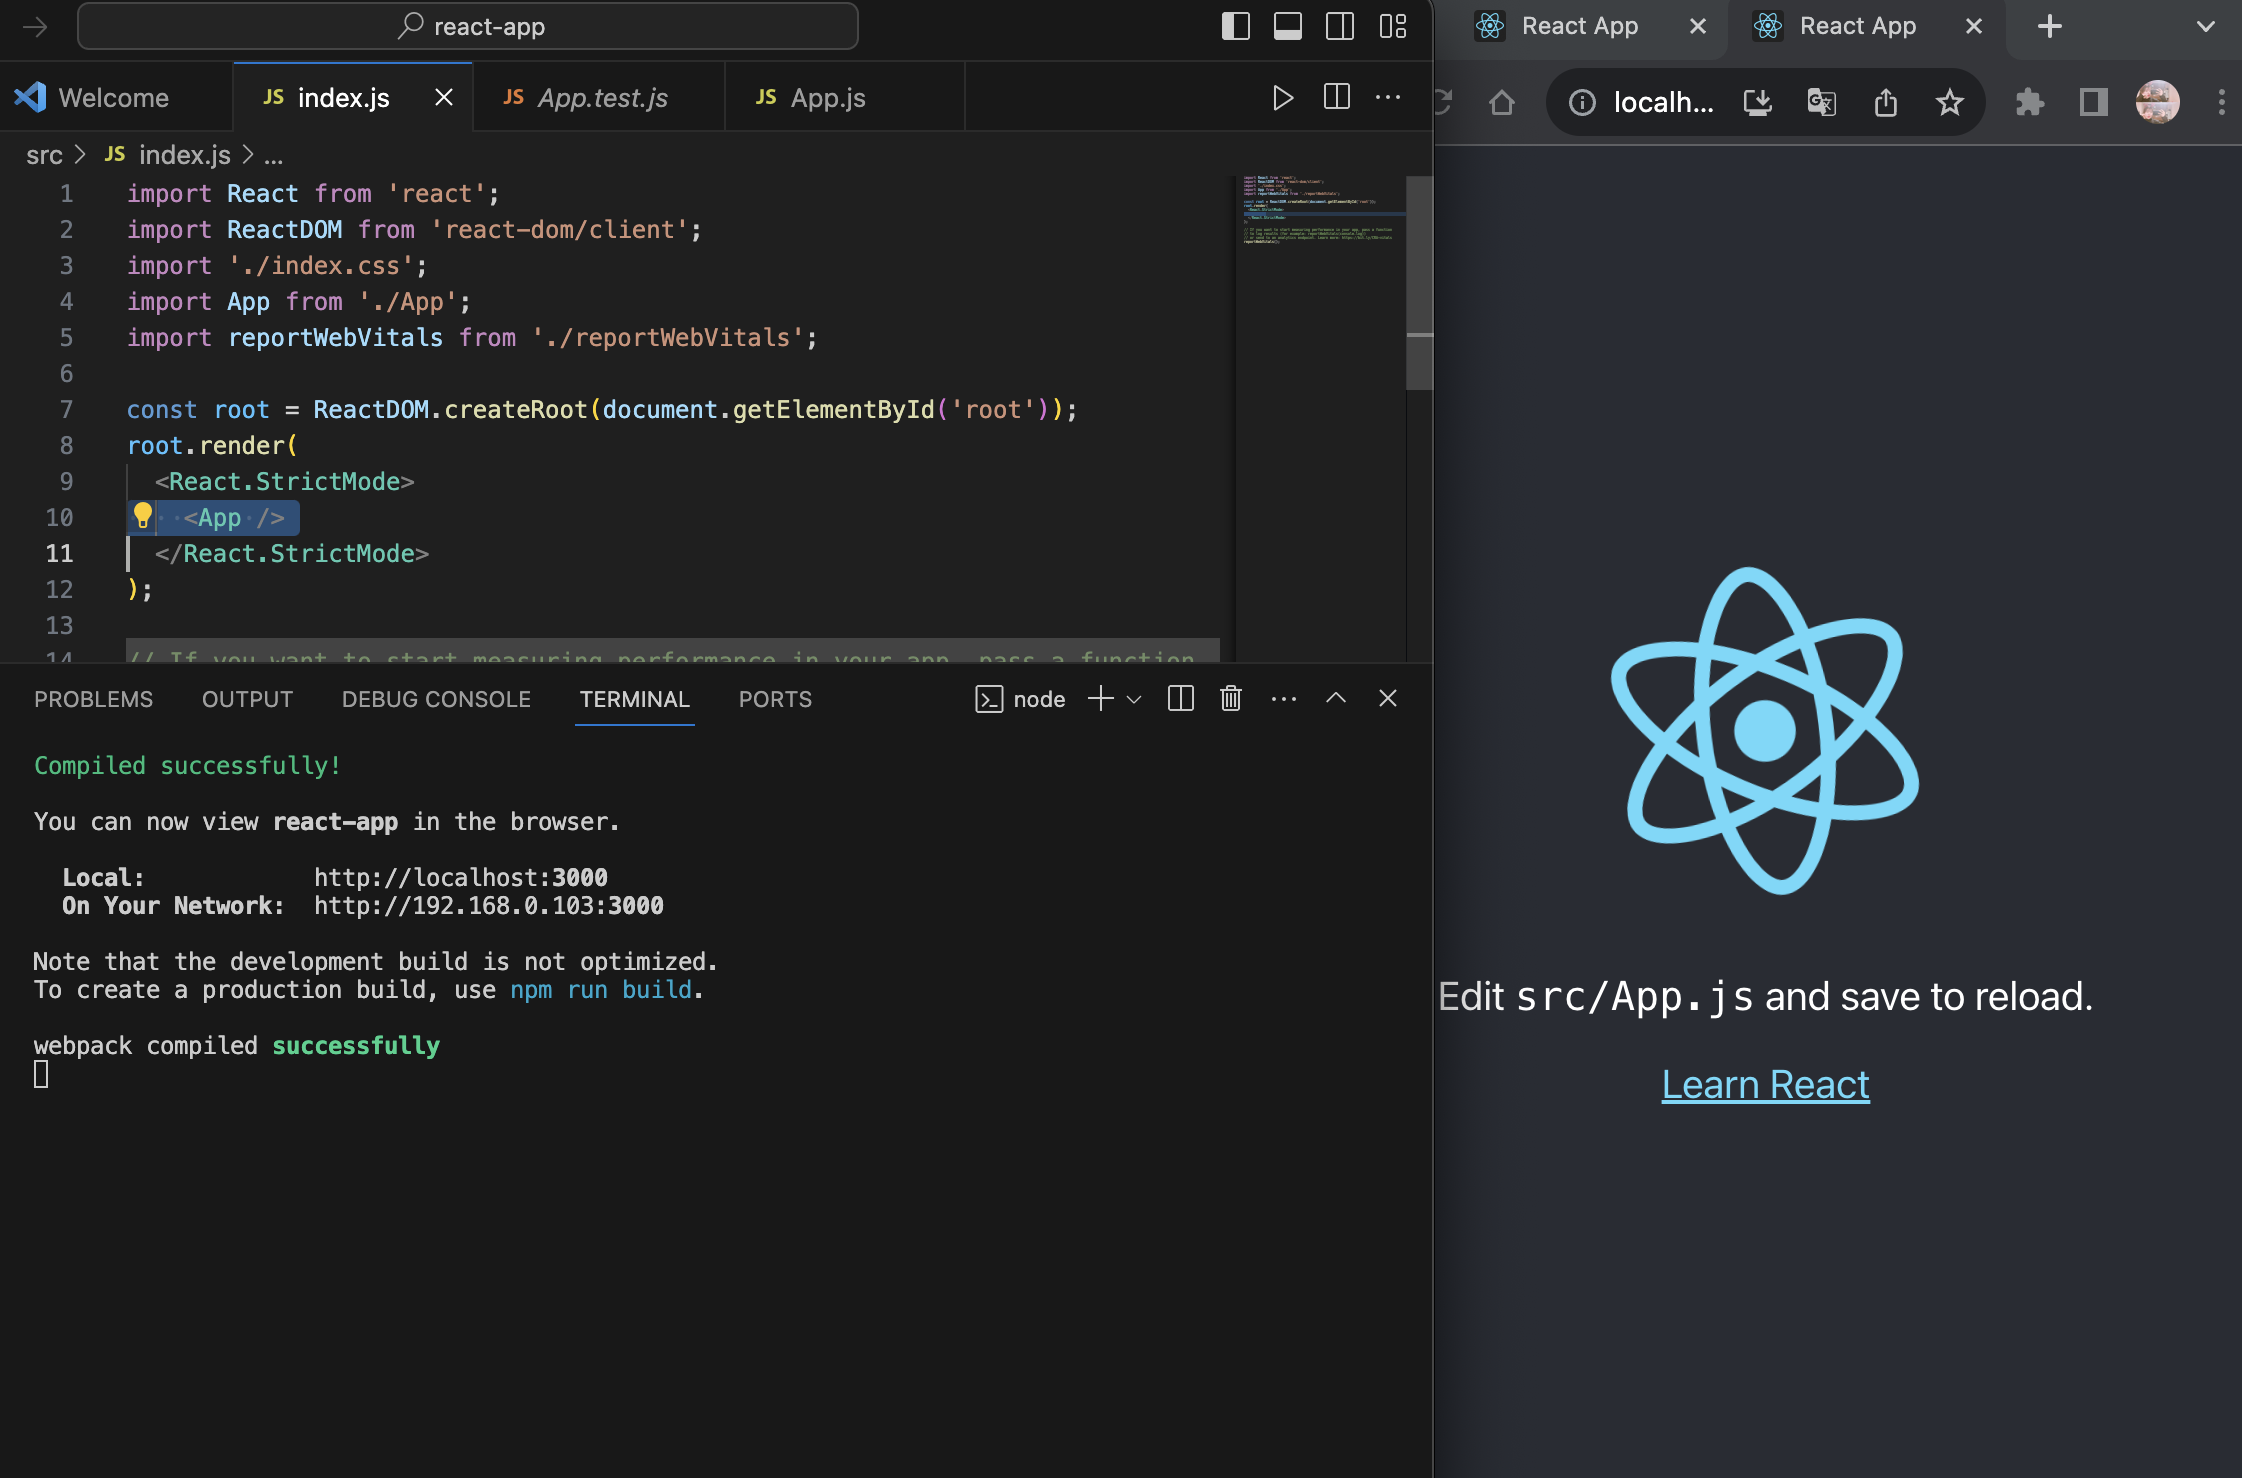
Task: Expand Chrome tab search dropdown arrow
Action: tap(2205, 27)
